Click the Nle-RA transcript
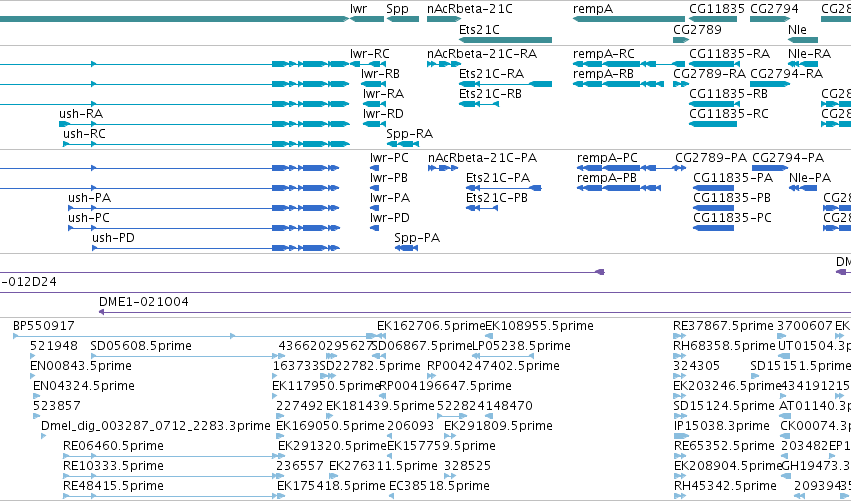 pos(803,64)
